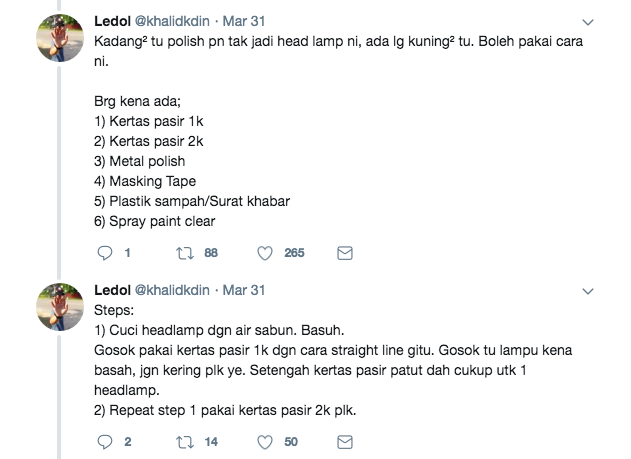The width and height of the screenshot is (631, 459).
Task: Share Steps tweet via envelope icon
Action: click(x=344, y=441)
